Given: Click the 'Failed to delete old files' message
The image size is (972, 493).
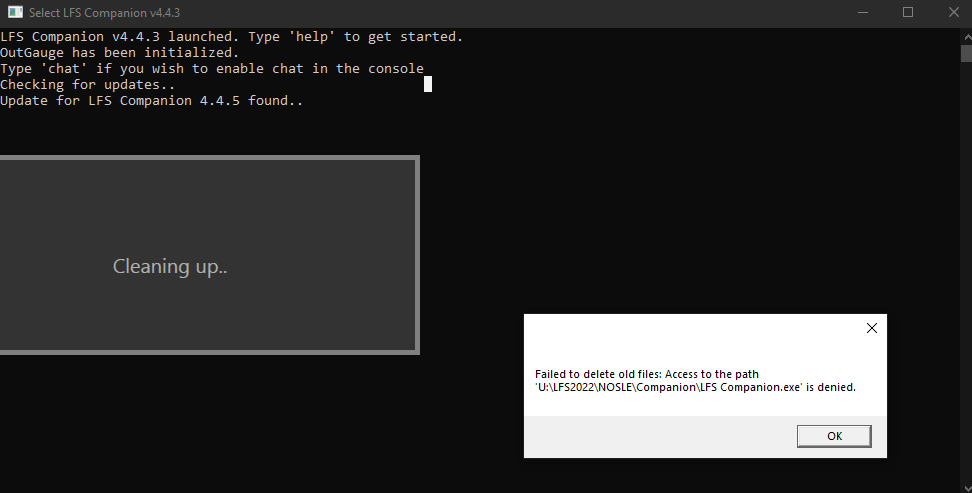Looking at the screenshot, I should 695,381.
